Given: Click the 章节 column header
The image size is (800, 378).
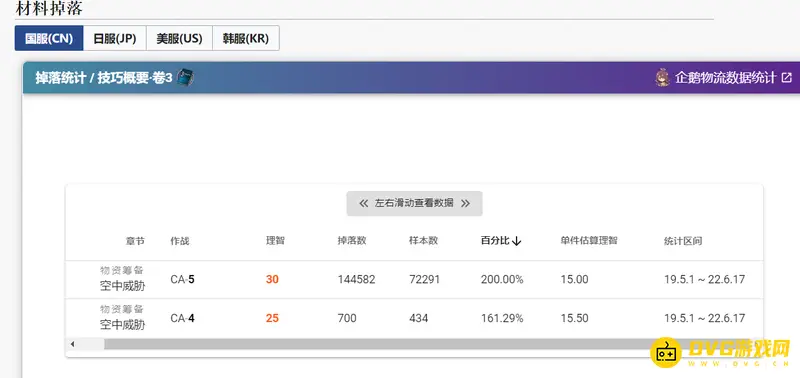Looking at the screenshot, I should [135, 241].
